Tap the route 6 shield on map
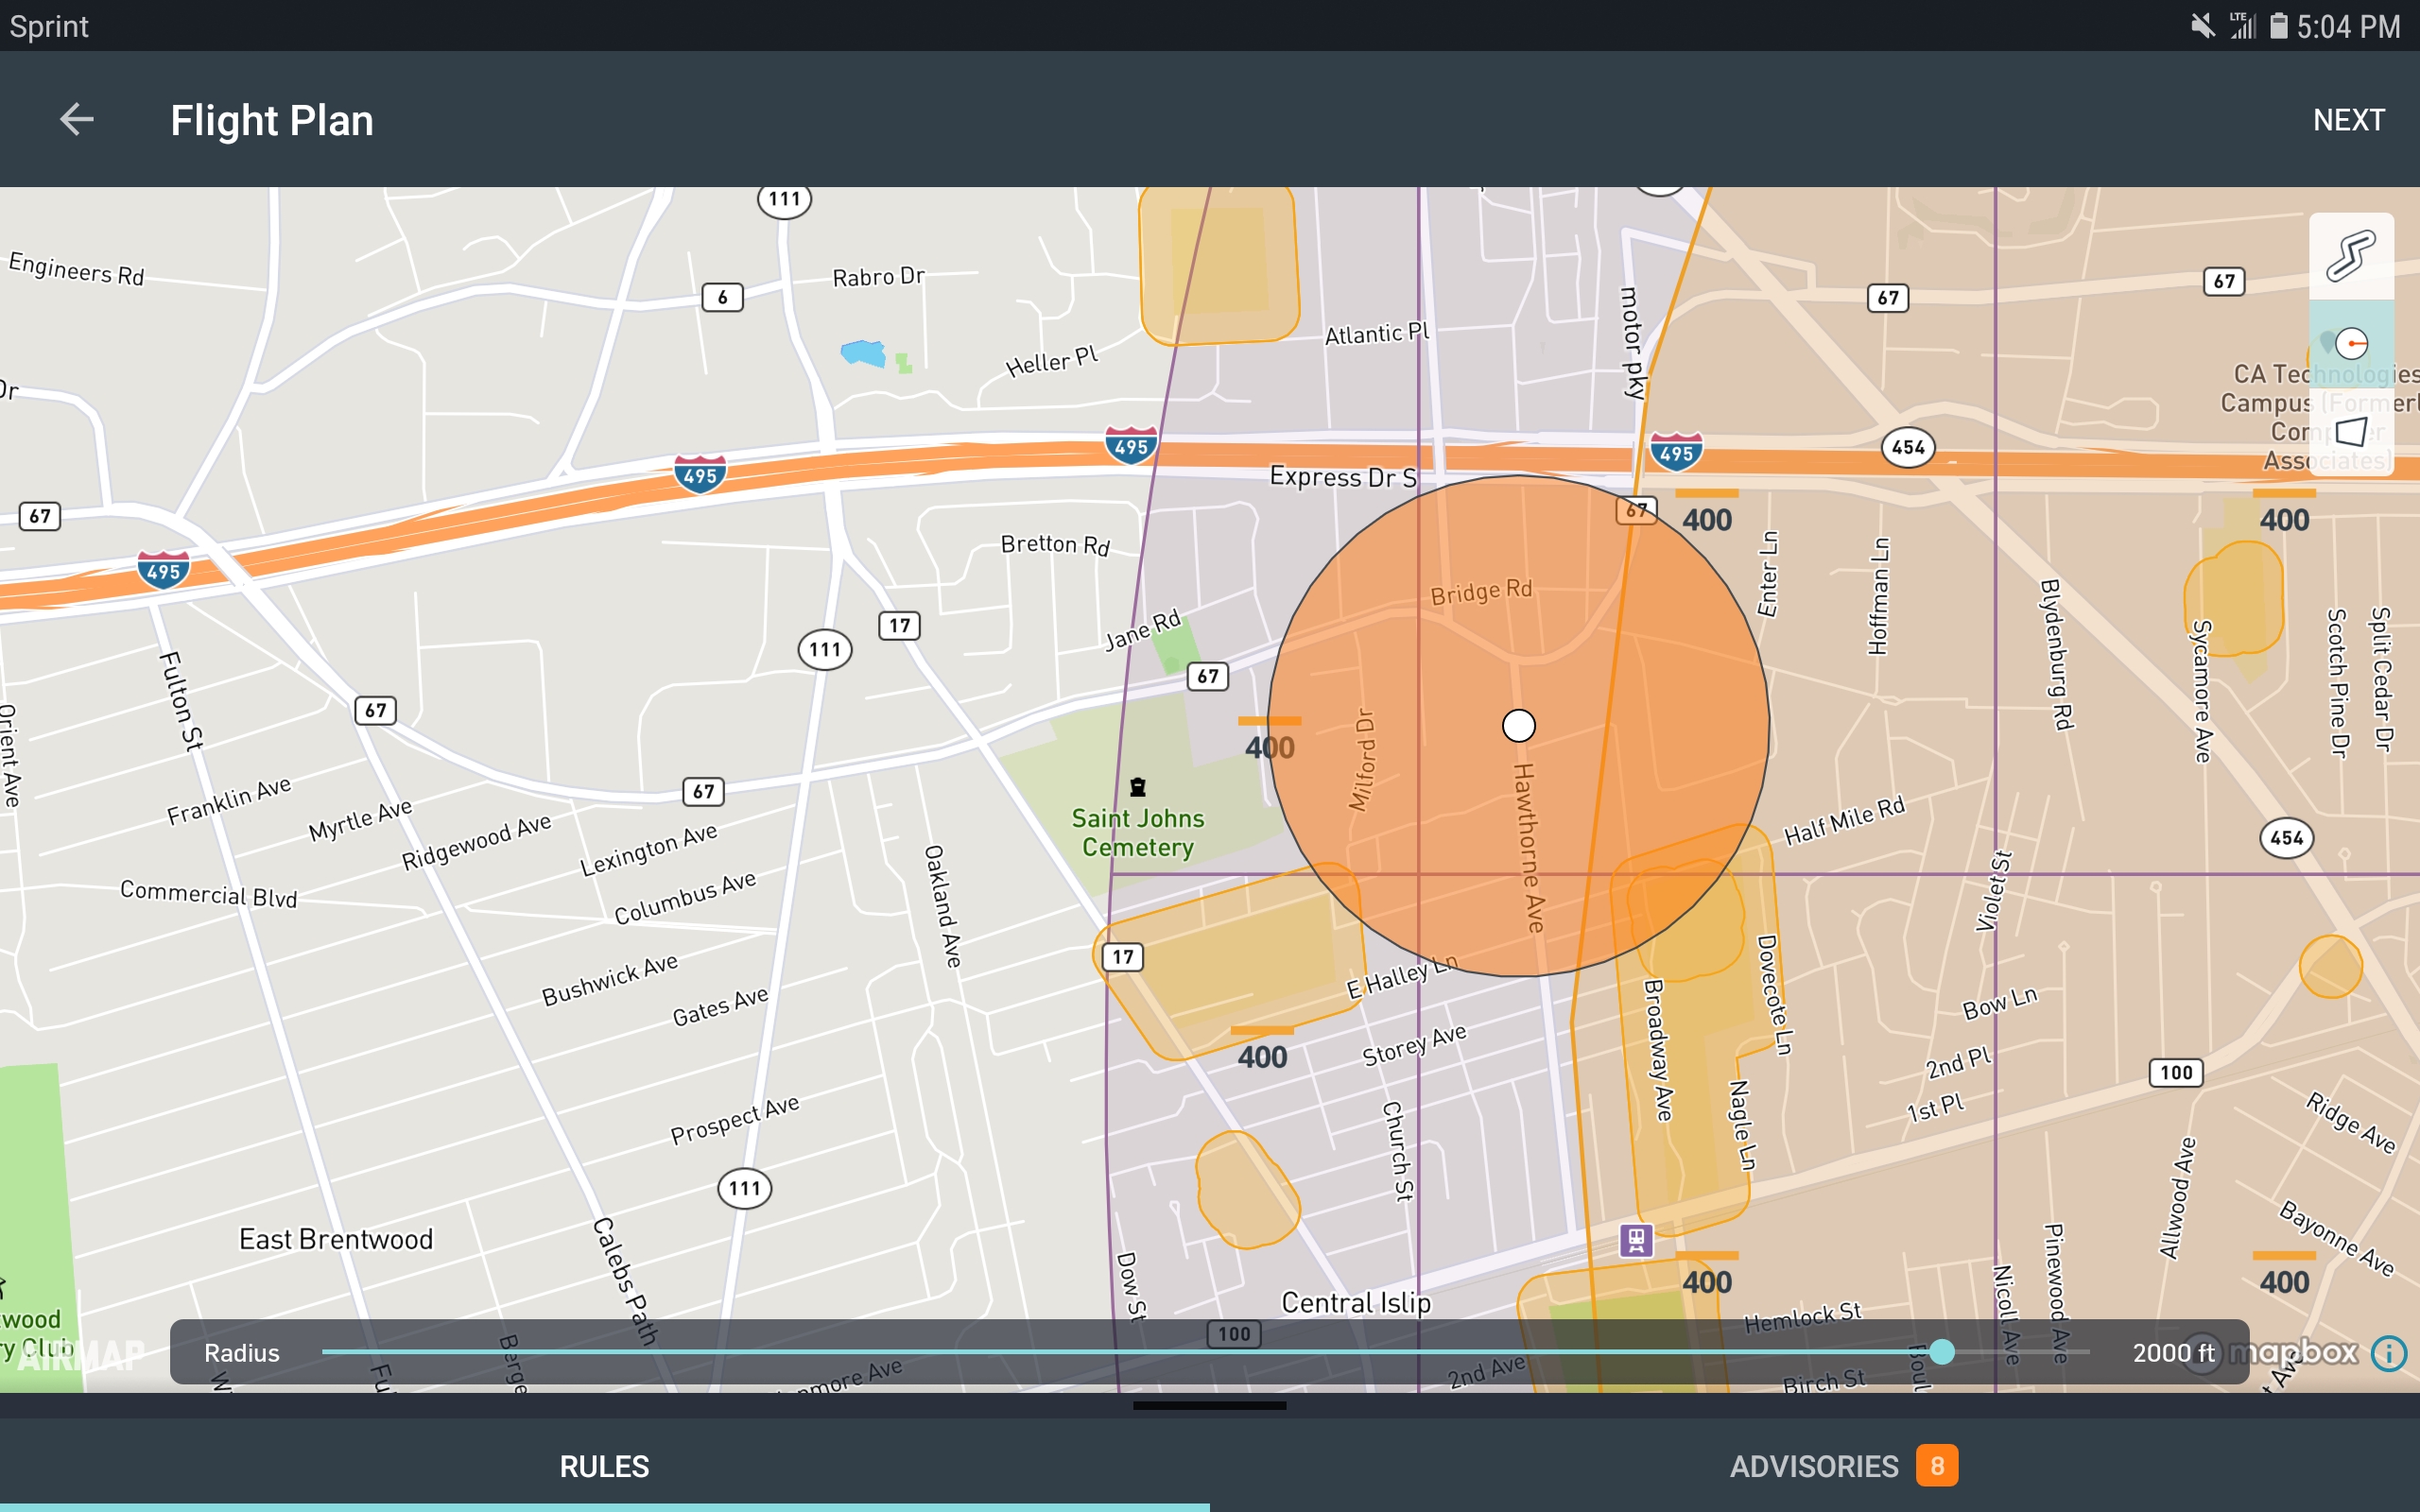Viewport: 2420px width, 1512px height. pos(722,297)
